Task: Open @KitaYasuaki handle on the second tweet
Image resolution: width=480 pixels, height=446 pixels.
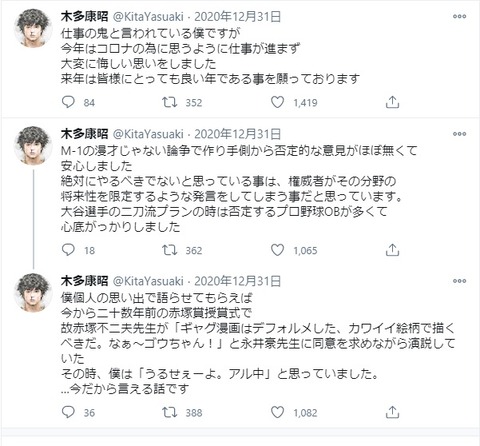Action: (148, 134)
